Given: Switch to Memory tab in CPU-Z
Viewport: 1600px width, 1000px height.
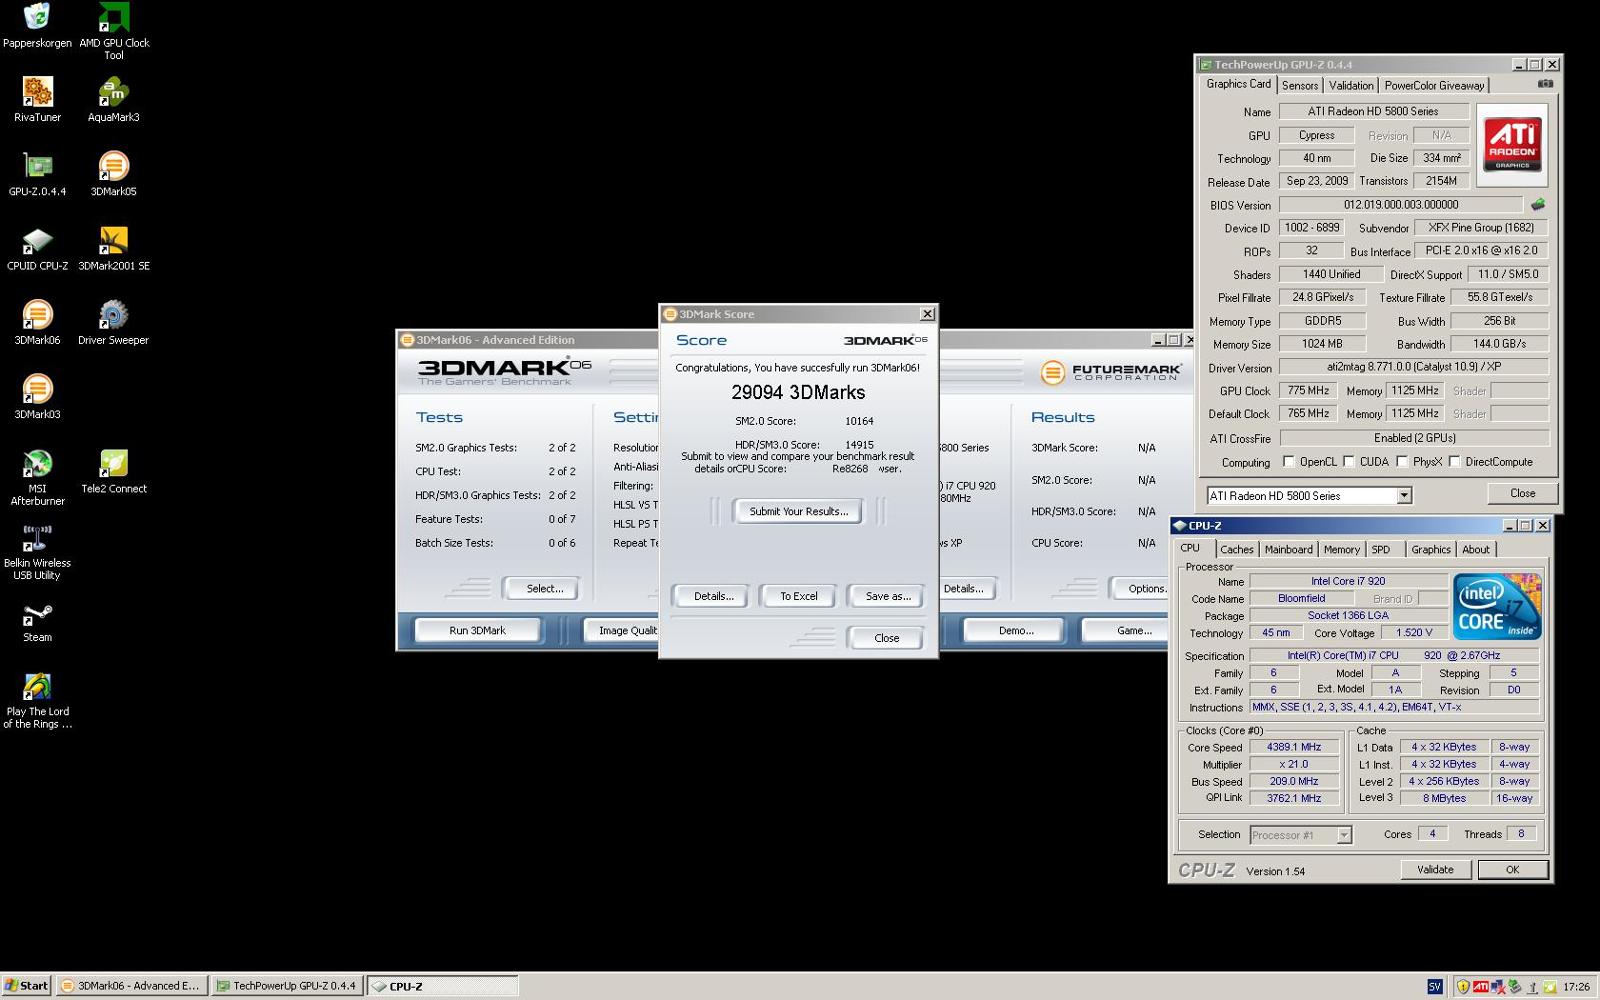Looking at the screenshot, I should click(1341, 549).
